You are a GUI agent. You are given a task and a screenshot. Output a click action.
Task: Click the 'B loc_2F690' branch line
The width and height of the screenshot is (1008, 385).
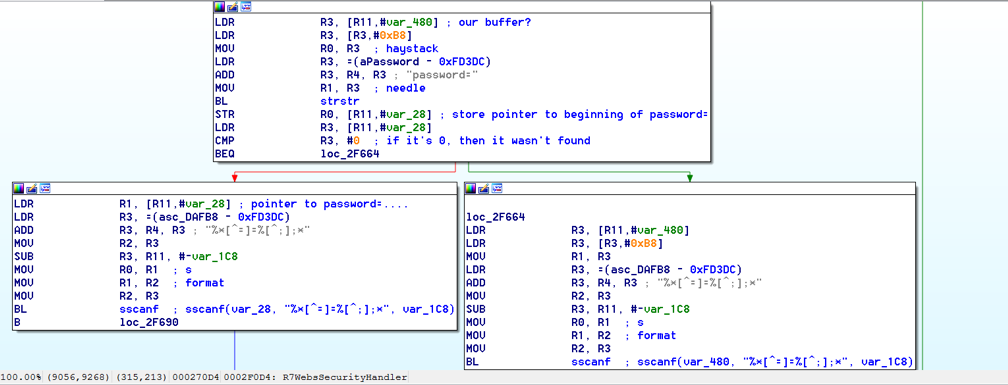(x=96, y=322)
